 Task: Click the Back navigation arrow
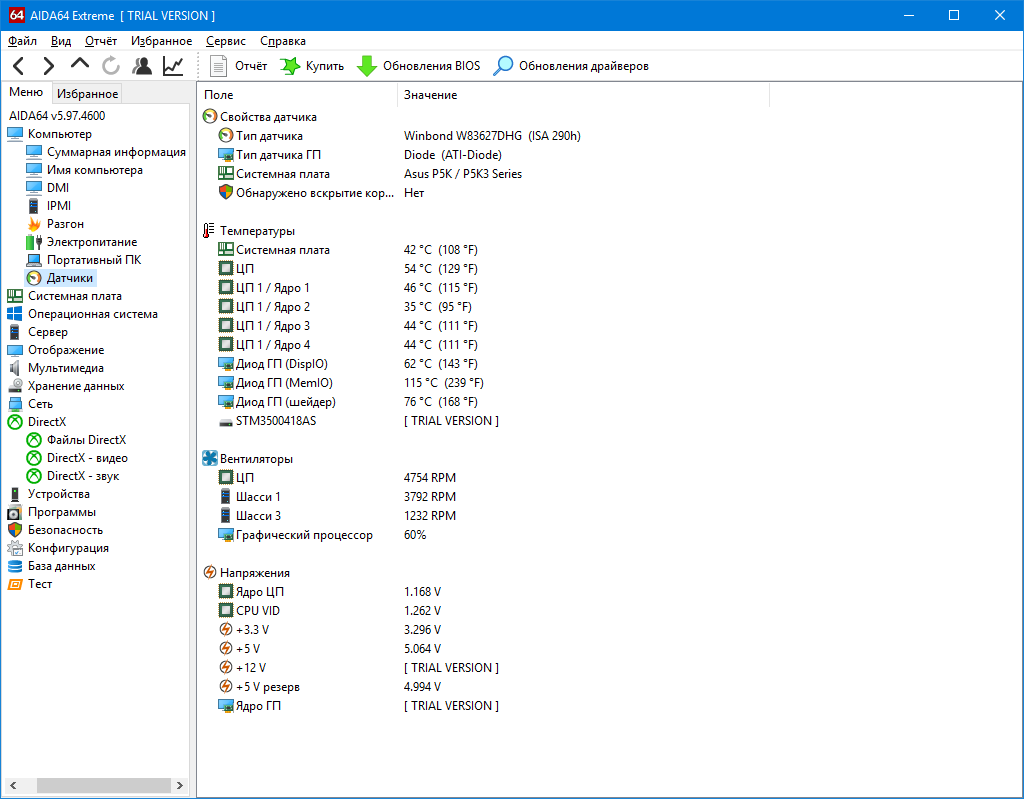click(19, 66)
